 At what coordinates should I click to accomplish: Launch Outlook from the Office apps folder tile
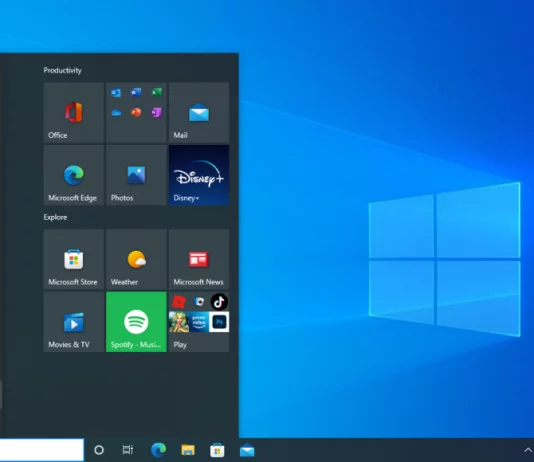(116, 93)
